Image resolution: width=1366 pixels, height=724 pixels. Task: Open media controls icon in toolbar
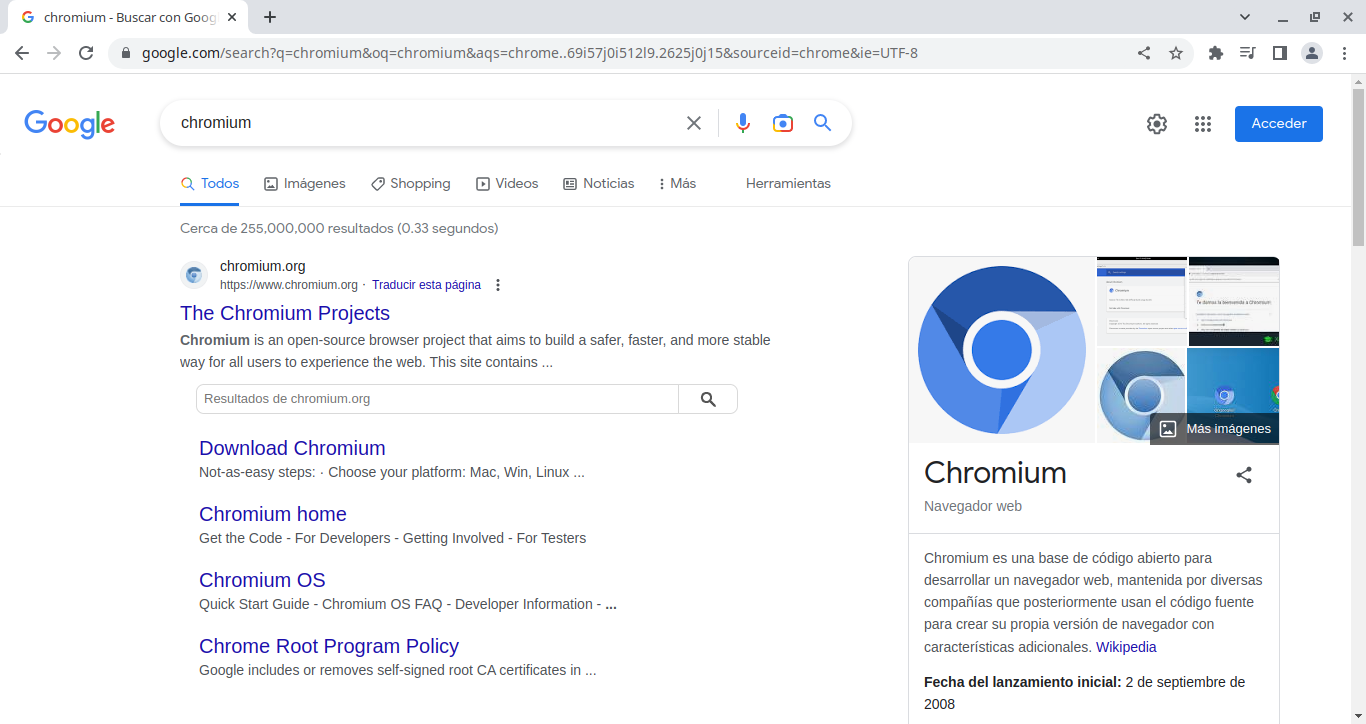click(x=1247, y=53)
